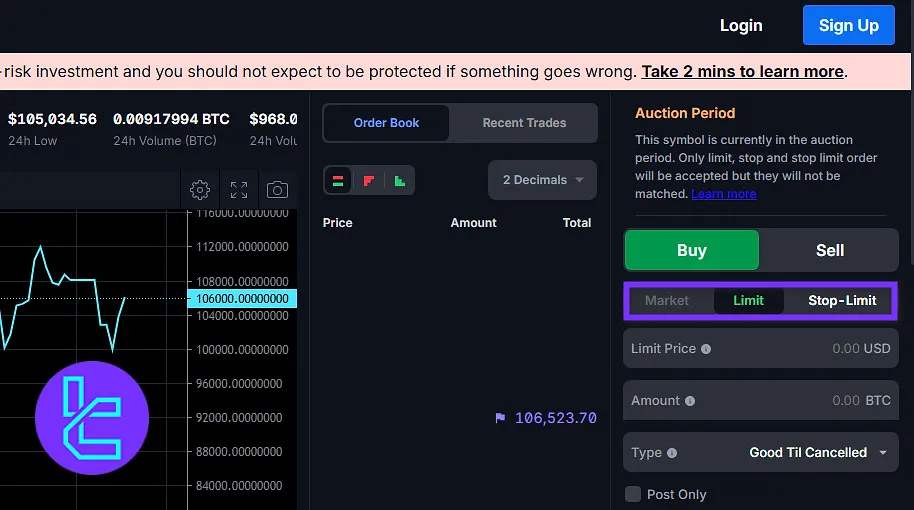Click the order Type info icon

pyautogui.click(x=672, y=453)
